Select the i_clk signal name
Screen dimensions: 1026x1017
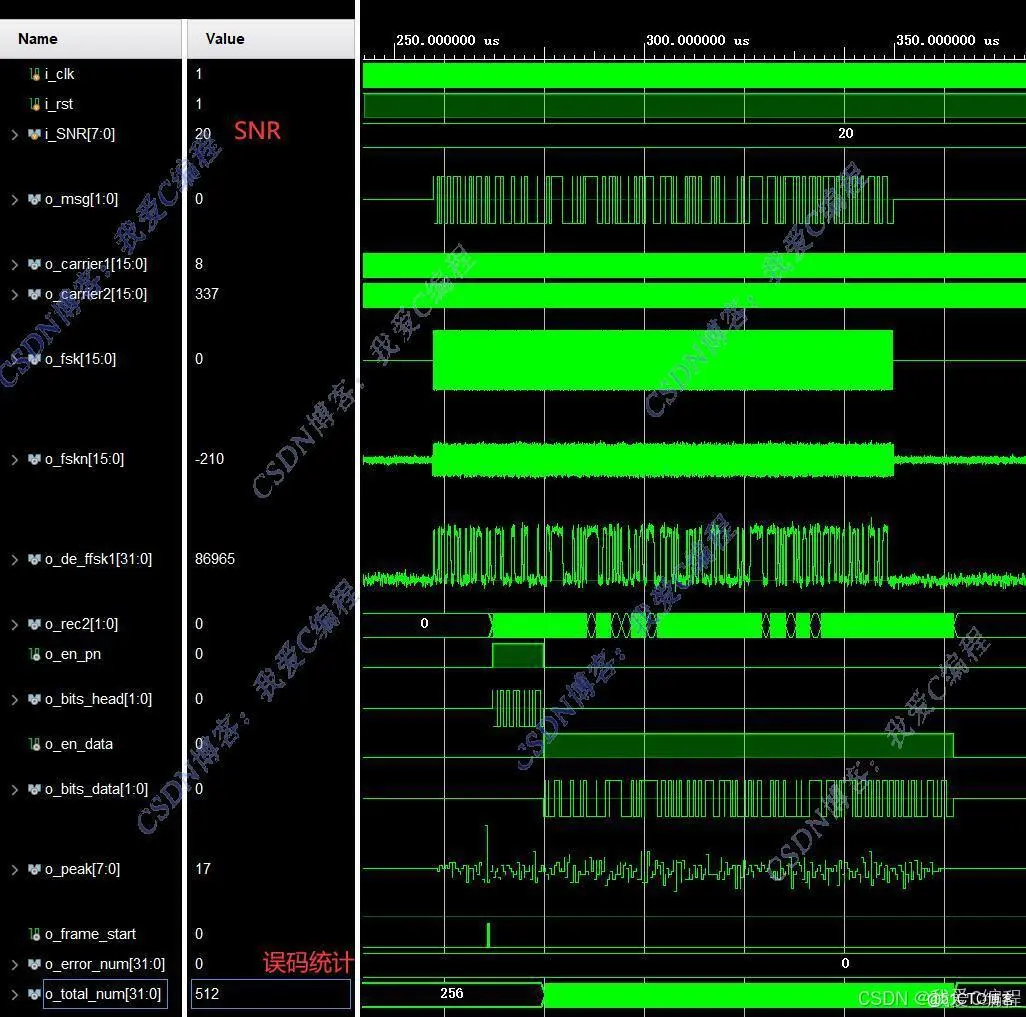60,74
